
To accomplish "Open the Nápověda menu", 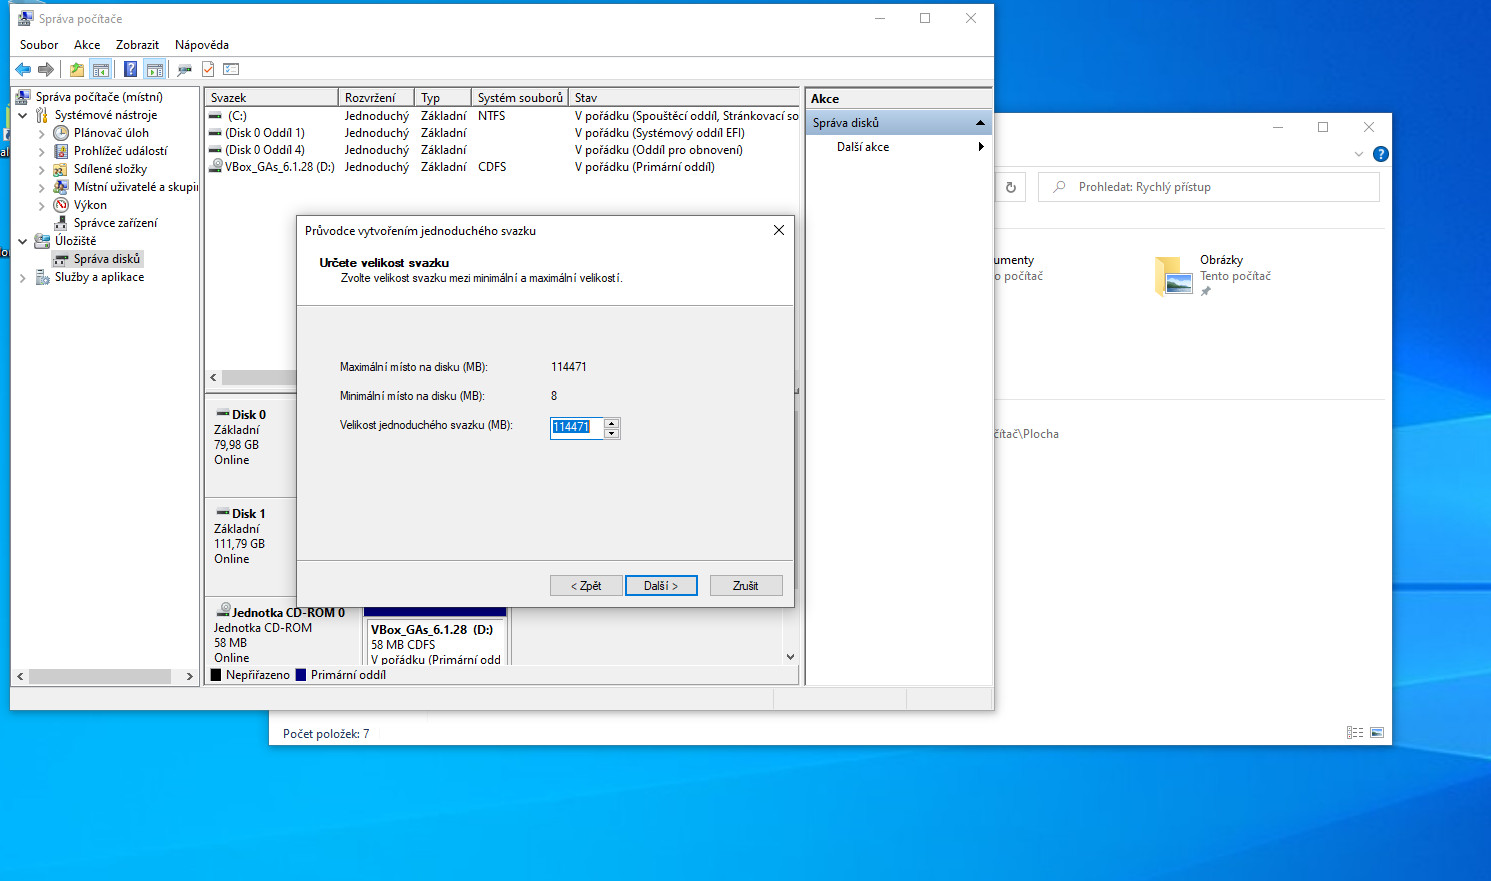I will [x=201, y=45].
